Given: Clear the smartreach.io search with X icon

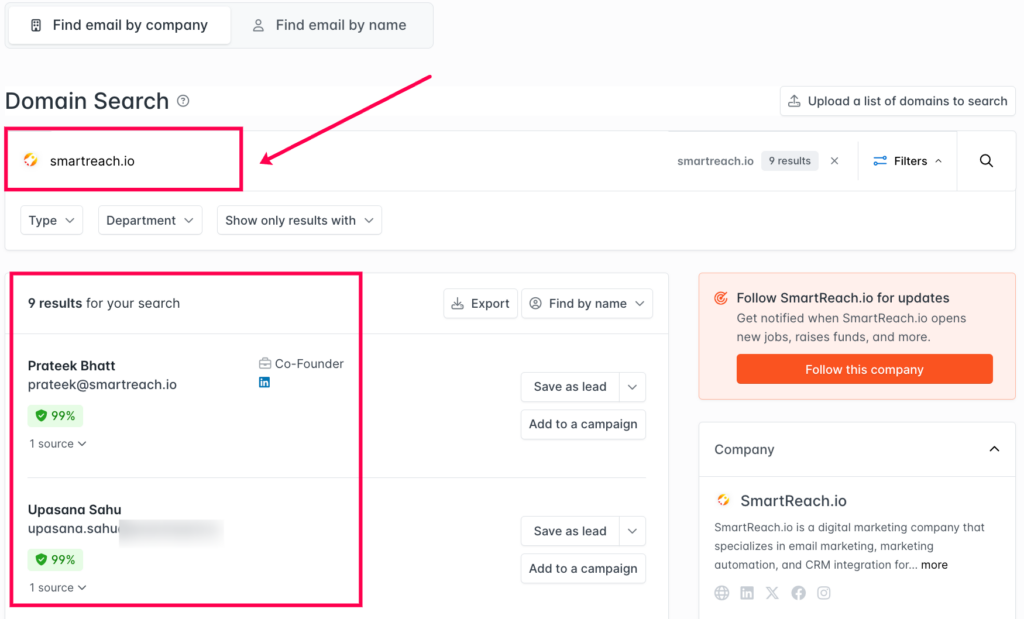Looking at the screenshot, I should point(834,161).
